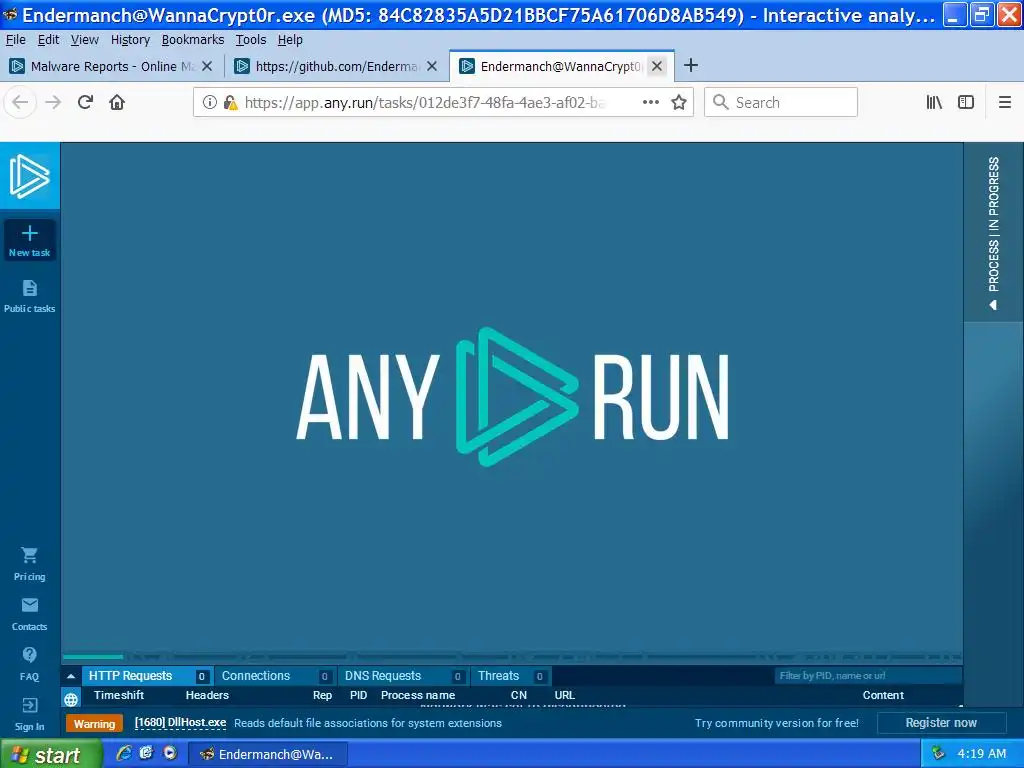Collapse the network panel with up arrow
Screen dimensions: 1024x768
coord(71,676)
